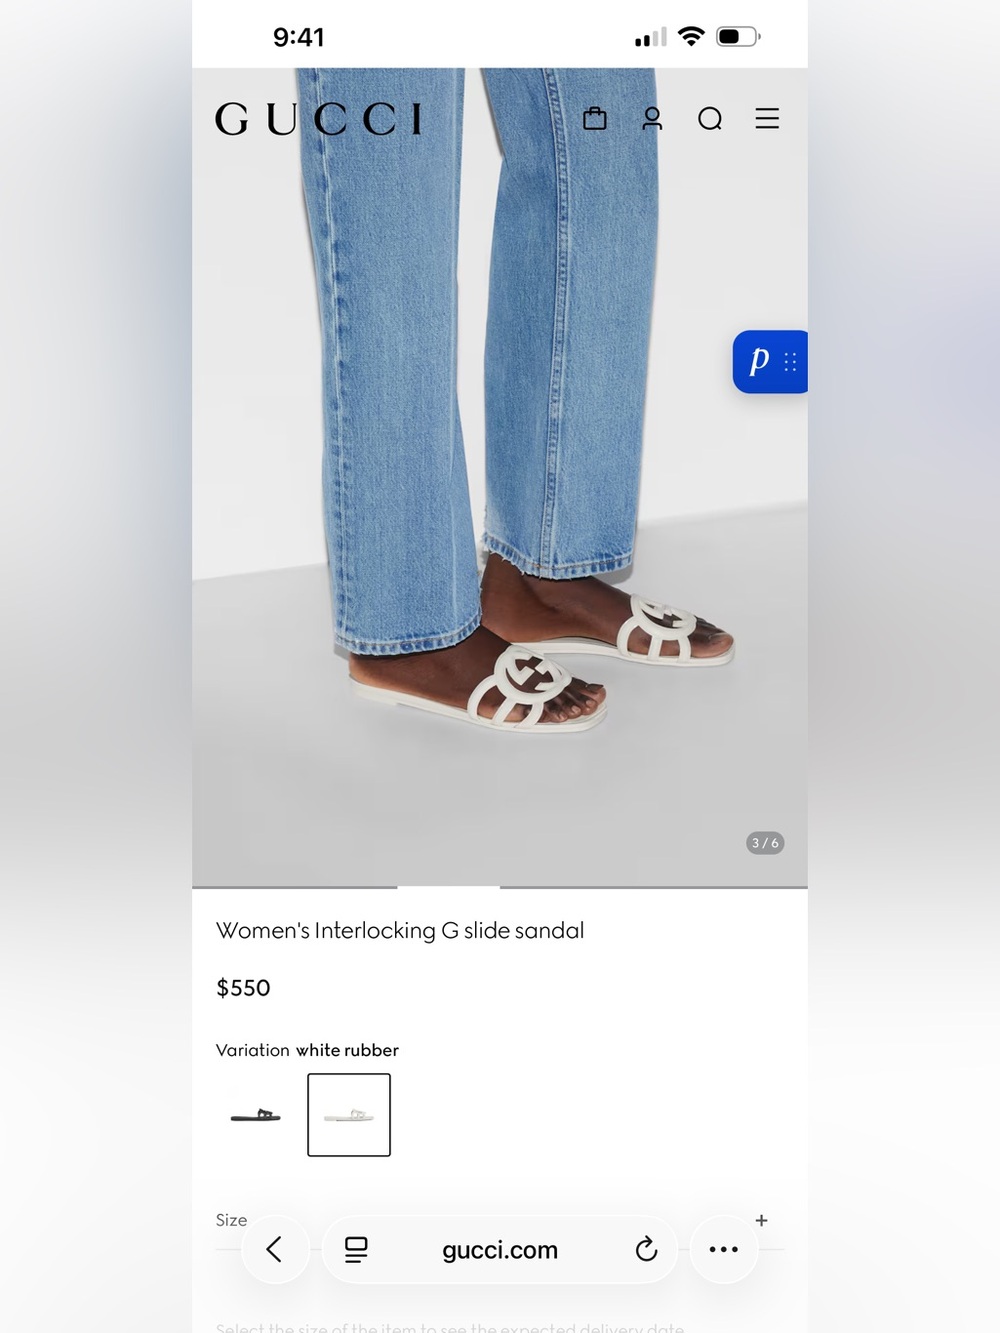Screen dimensions: 1000x1333
Task: Check the battery indicator in status bar
Action: point(738,37)
